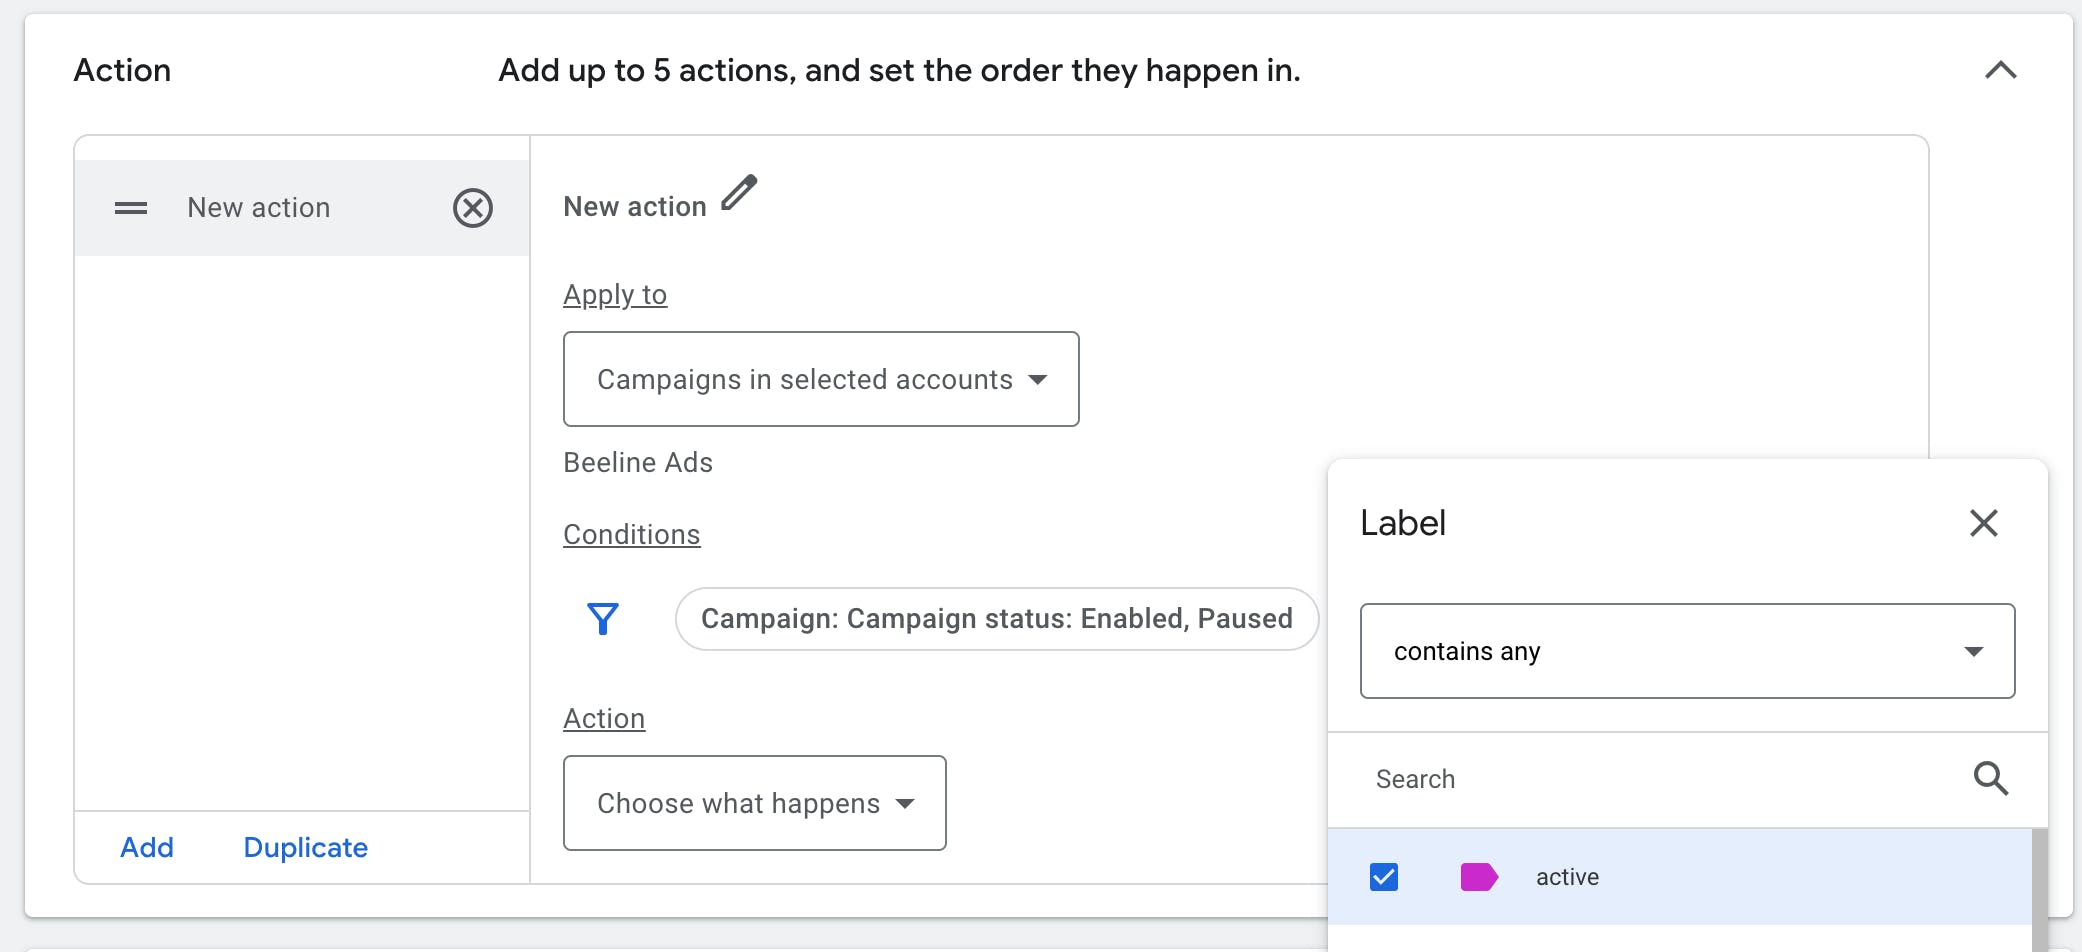Click the magnifier icon in label search

pyautogui.click(x=1990, y=778)
